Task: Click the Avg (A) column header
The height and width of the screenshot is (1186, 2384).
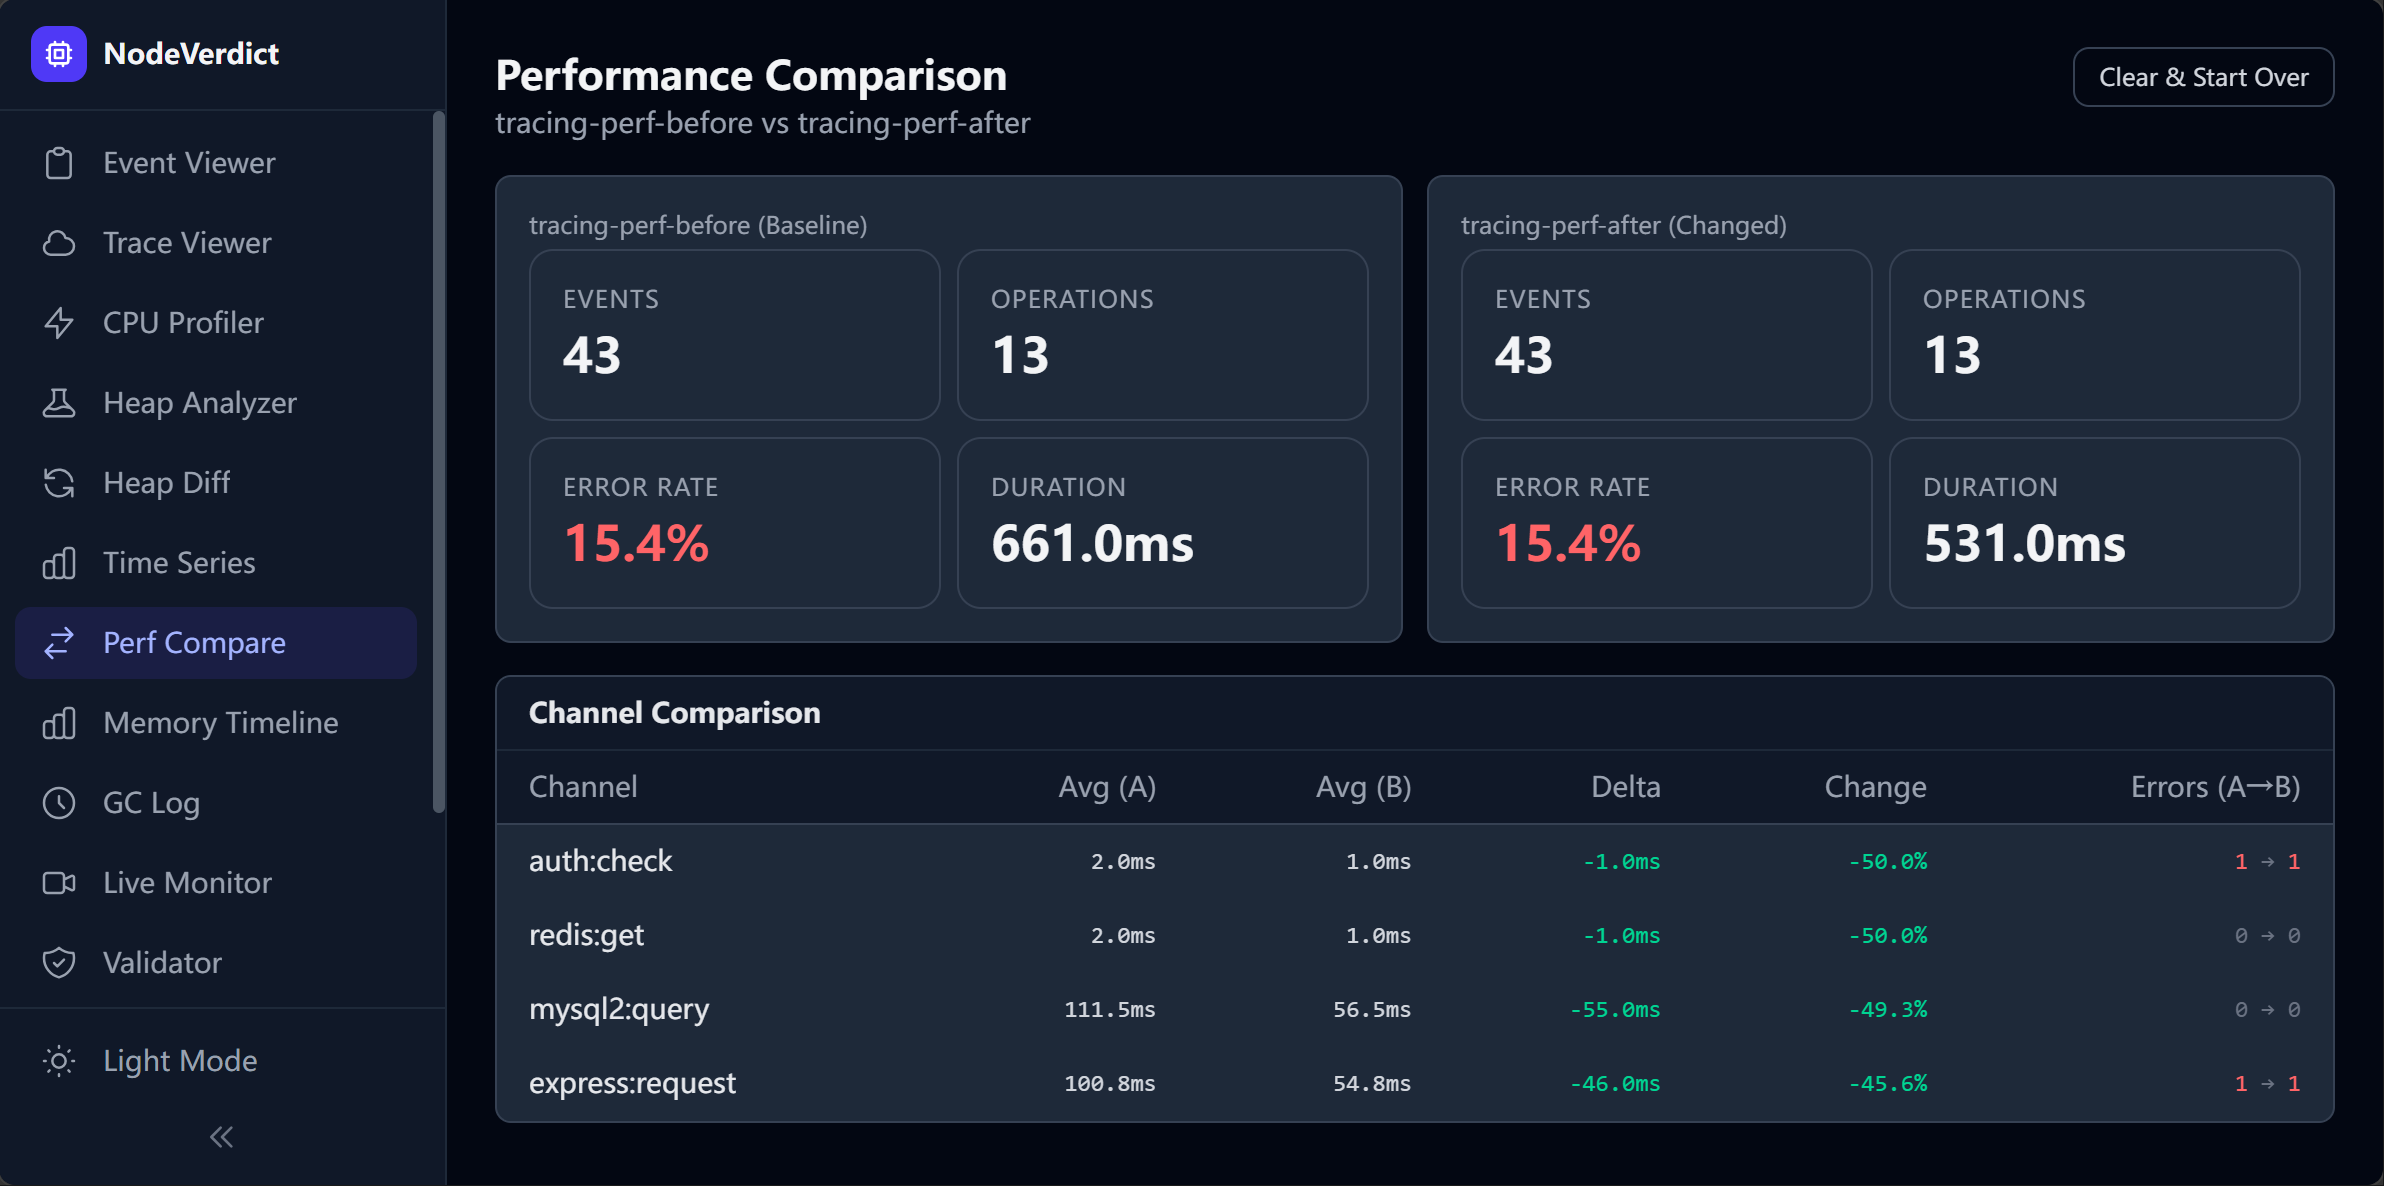Action: (1107, 787)
